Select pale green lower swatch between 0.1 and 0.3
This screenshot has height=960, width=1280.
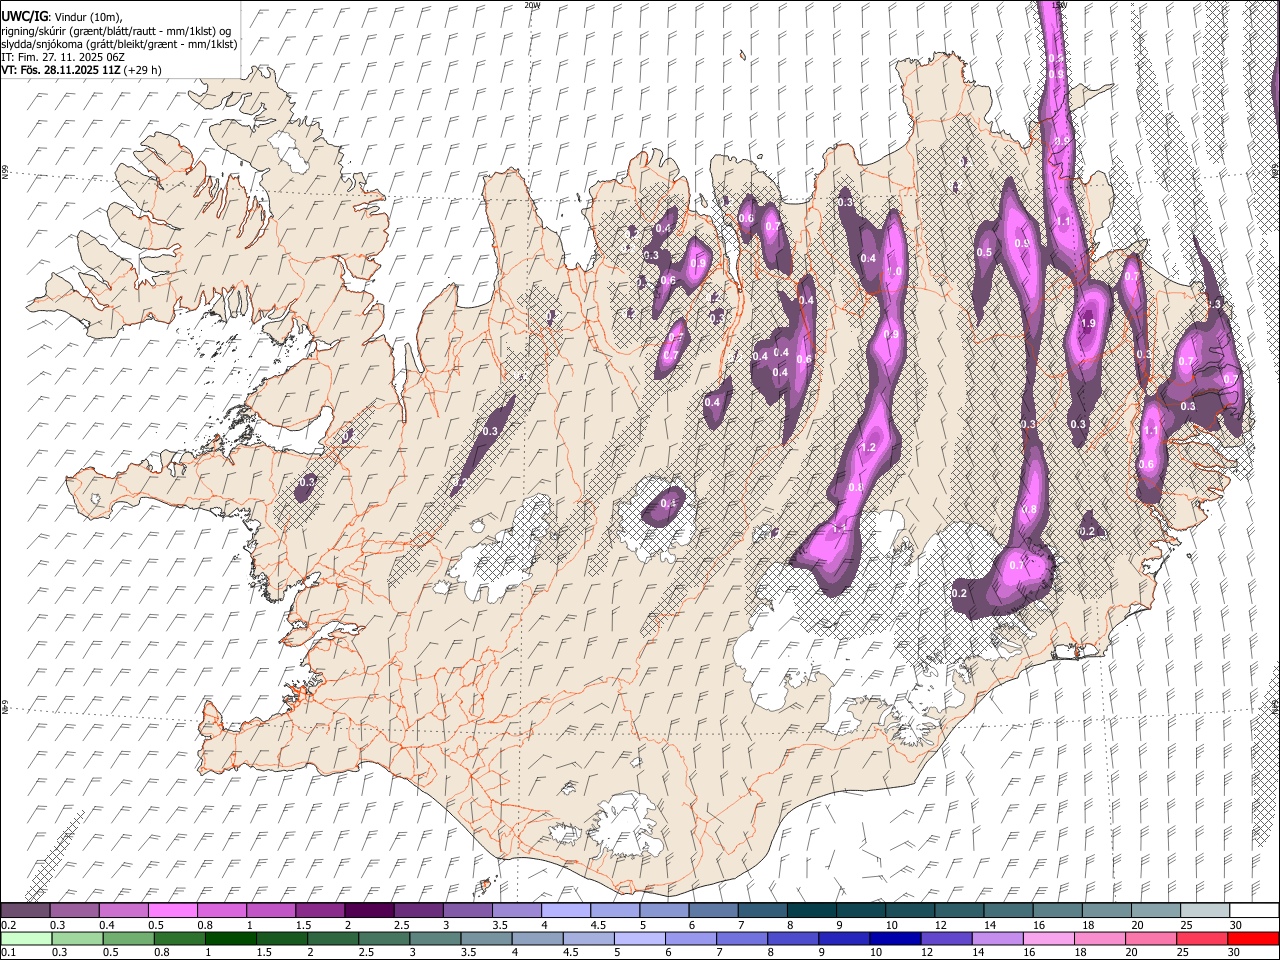25,938
